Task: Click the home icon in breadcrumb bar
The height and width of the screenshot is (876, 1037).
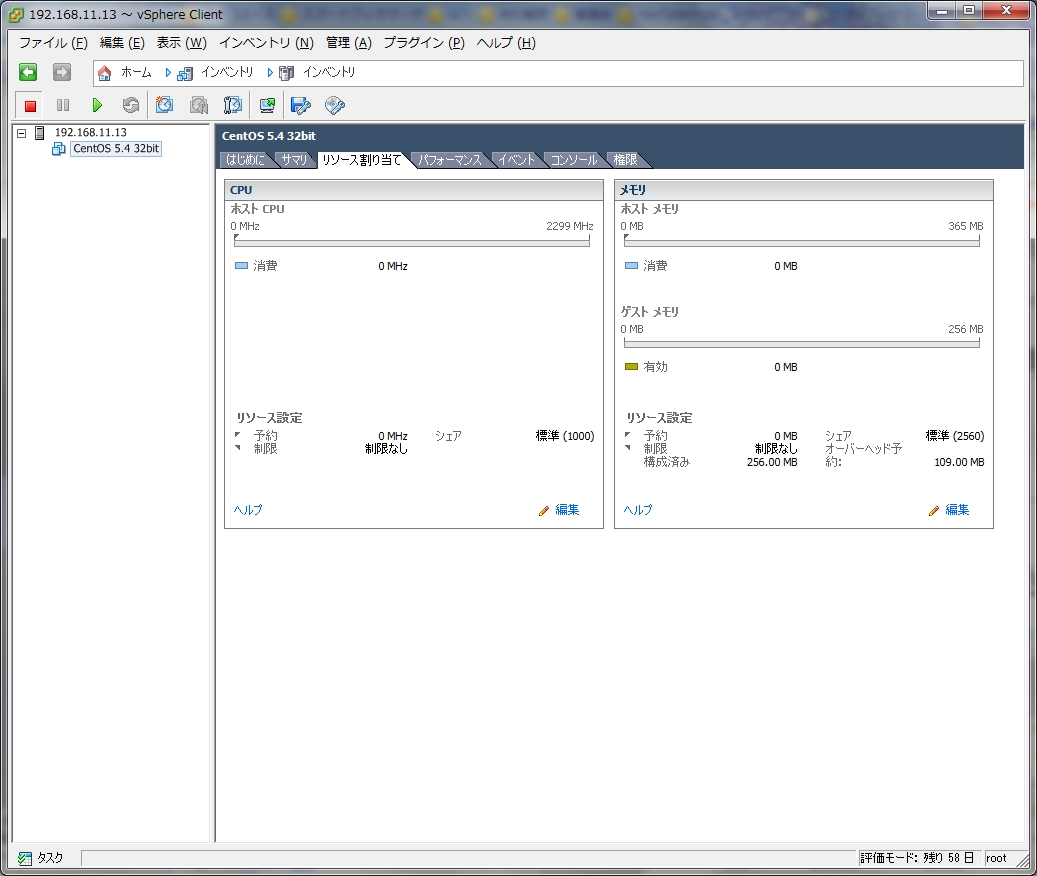Action: tap(104, 73)
